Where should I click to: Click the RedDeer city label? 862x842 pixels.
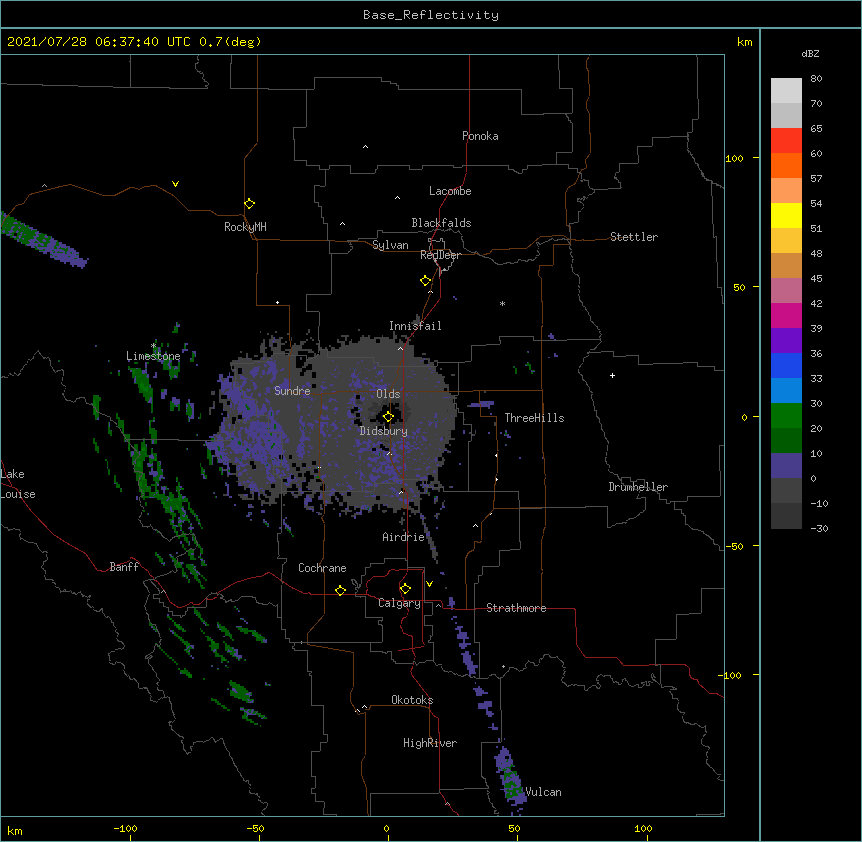[x=440, y=255]
